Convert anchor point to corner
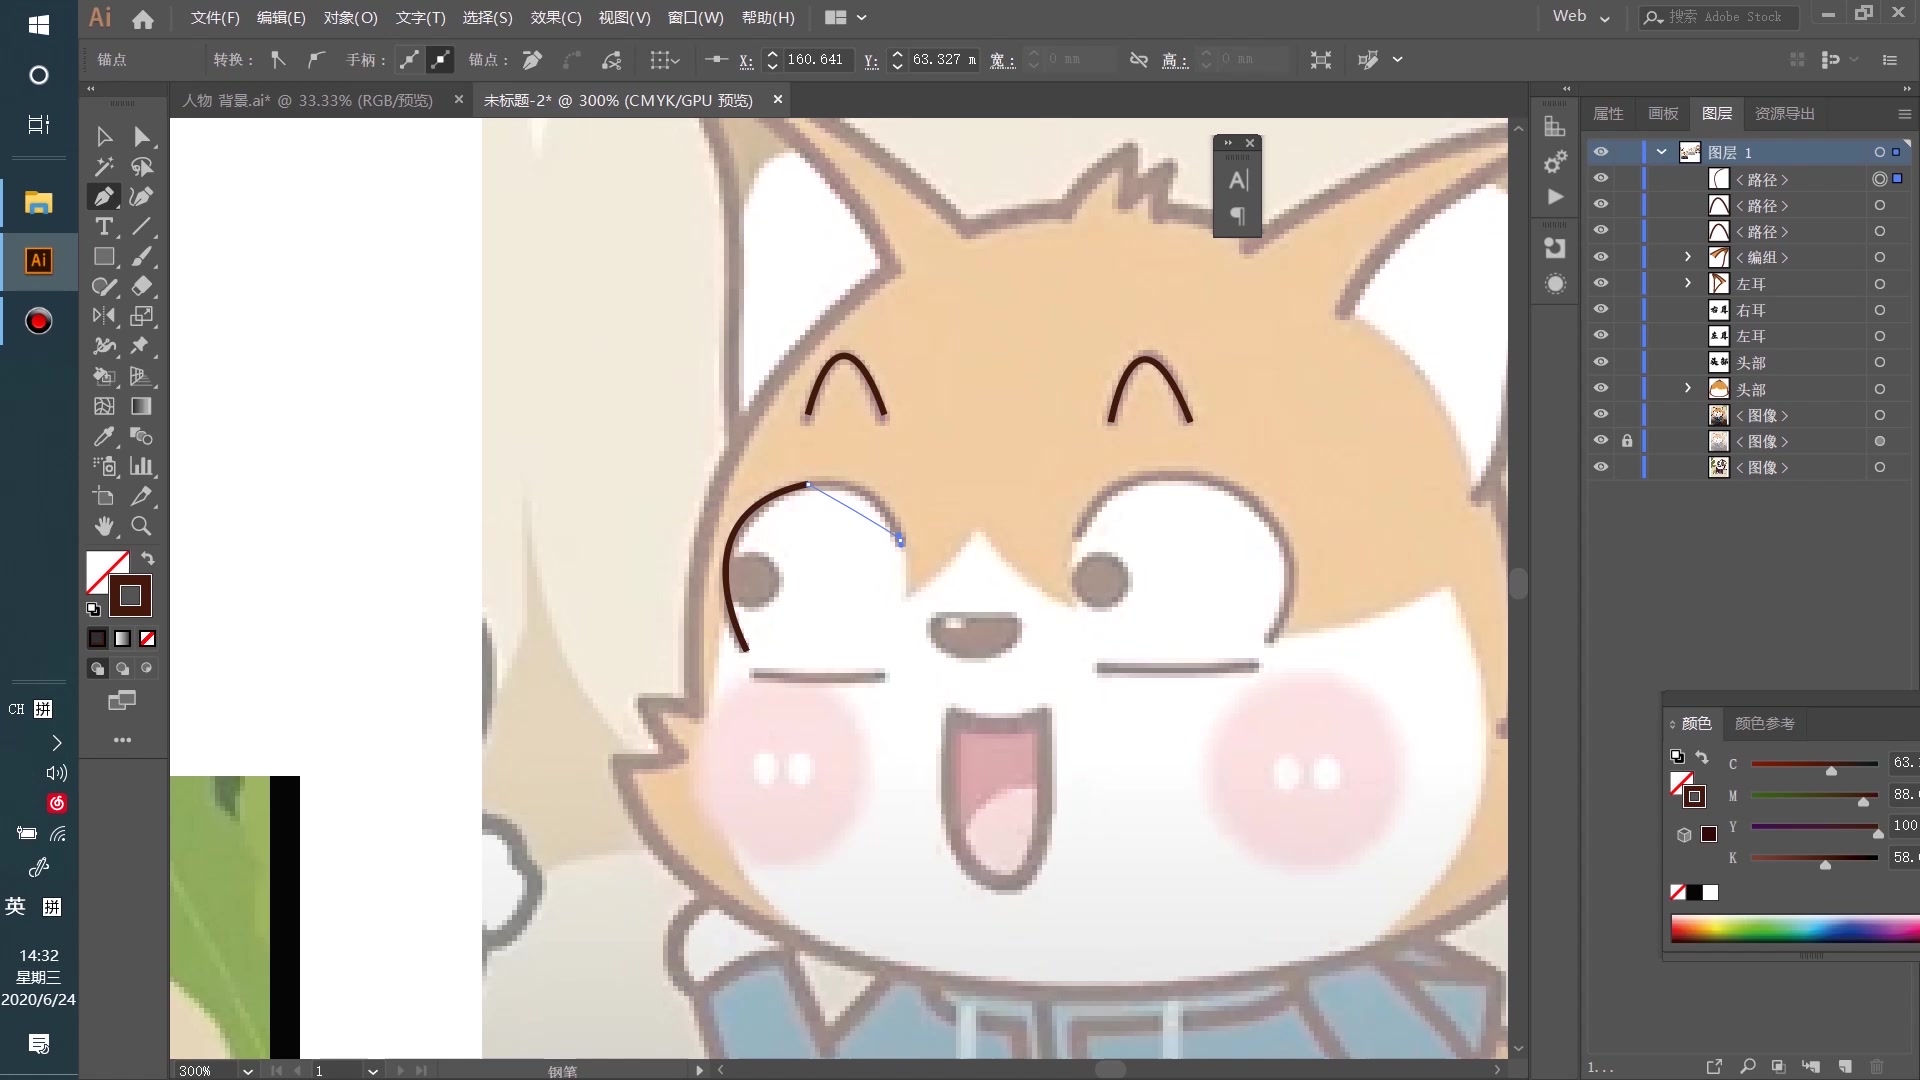Image resolution: width=1920 pixels, height=1080 pixels. [x=278, y=60]
